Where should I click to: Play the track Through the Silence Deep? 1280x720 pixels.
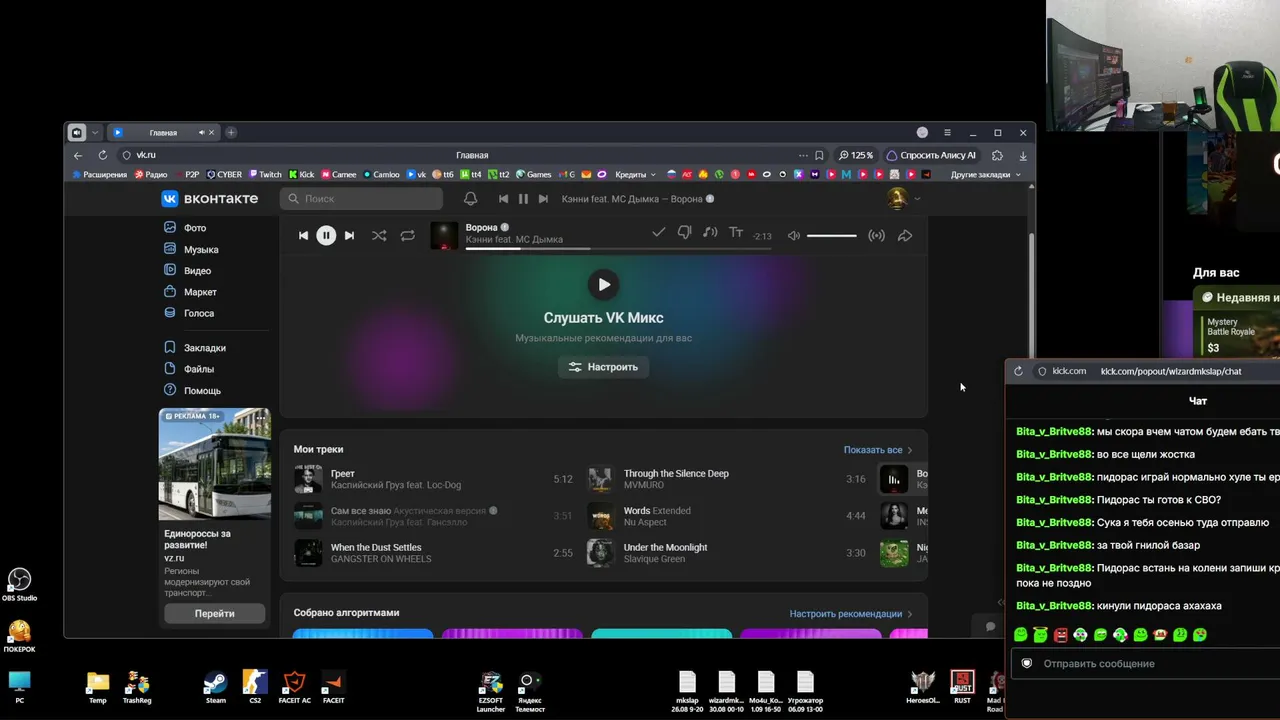click(x=600, y=479)
